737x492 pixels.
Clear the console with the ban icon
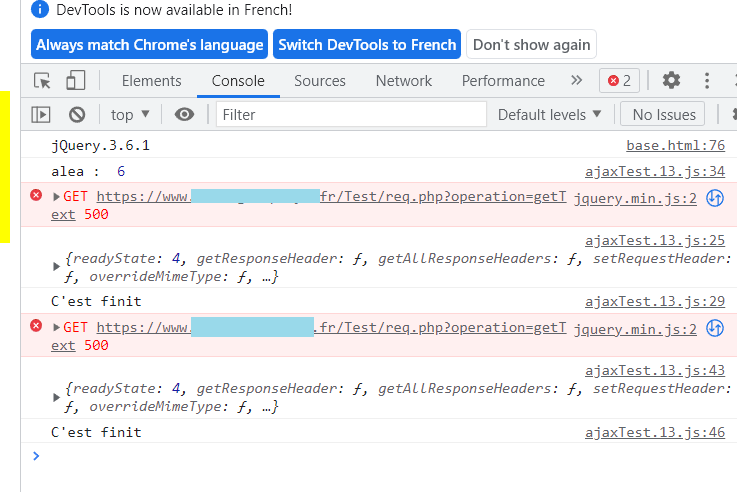click(77, 115)
